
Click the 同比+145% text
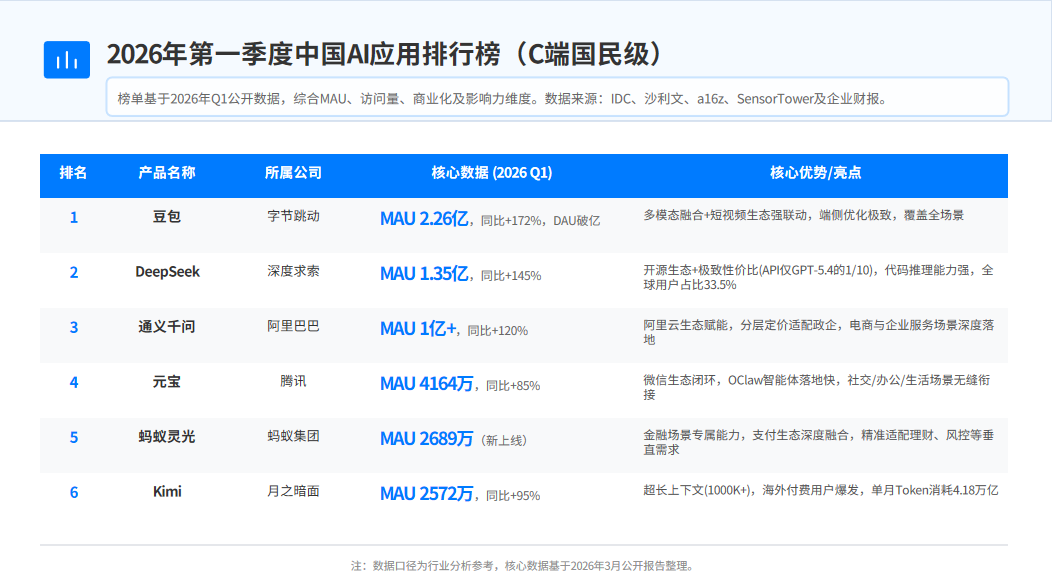click(511, 276)
